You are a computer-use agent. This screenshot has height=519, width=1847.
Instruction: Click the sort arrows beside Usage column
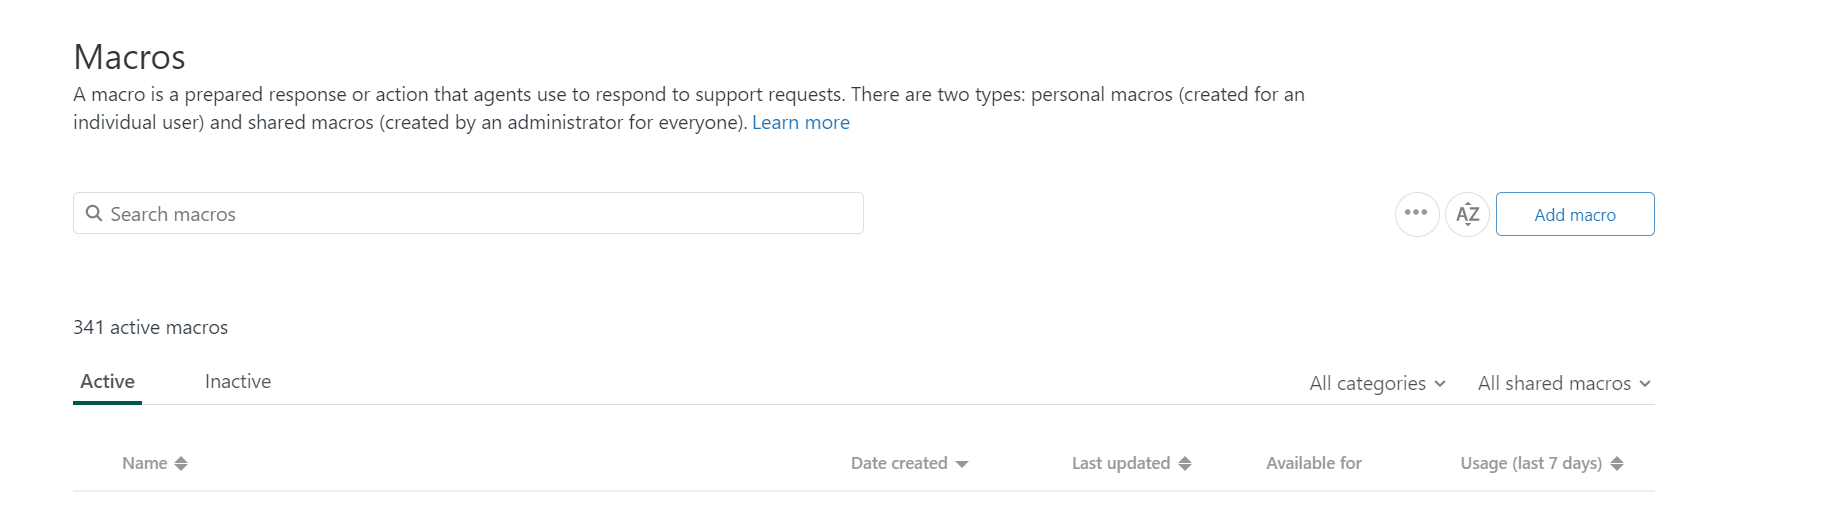pyautogui.click(x=1617, y=463)
